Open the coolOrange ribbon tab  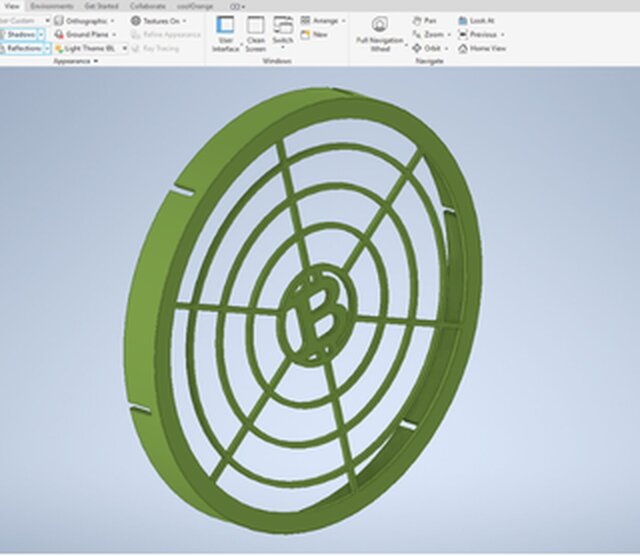[195, 6]
